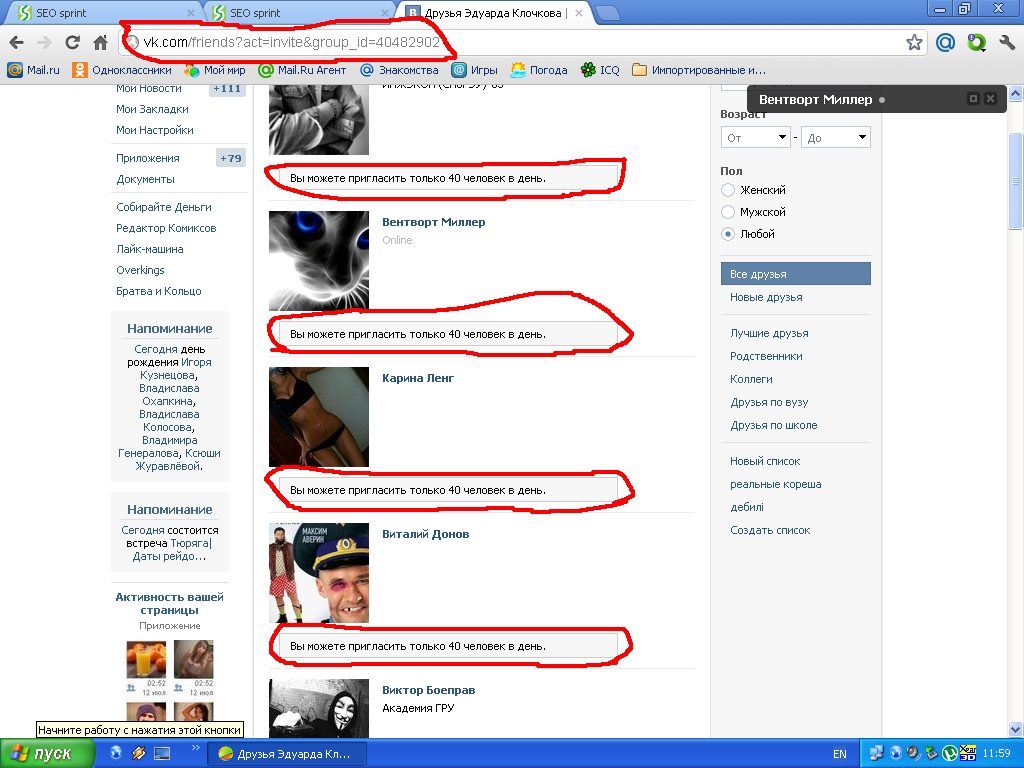Go back with the browser back arrow
Viewport: 1024px width, 768px height.
(16, 43)
